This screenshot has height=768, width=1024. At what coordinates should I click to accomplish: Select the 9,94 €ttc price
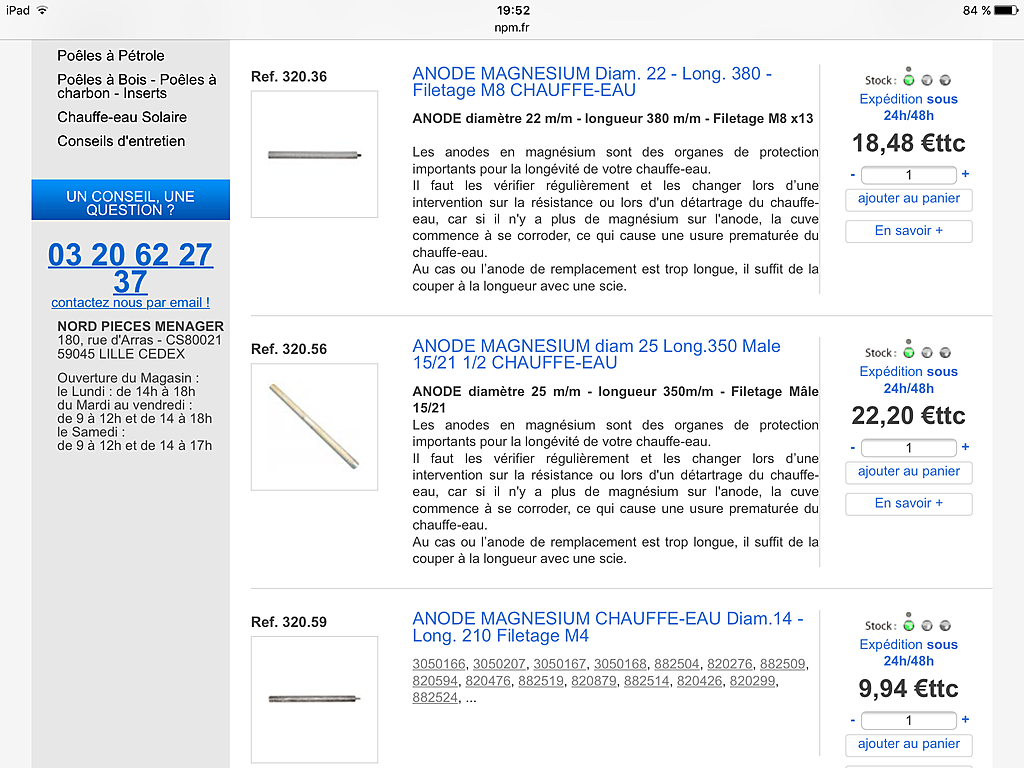[x=908, y=688]
